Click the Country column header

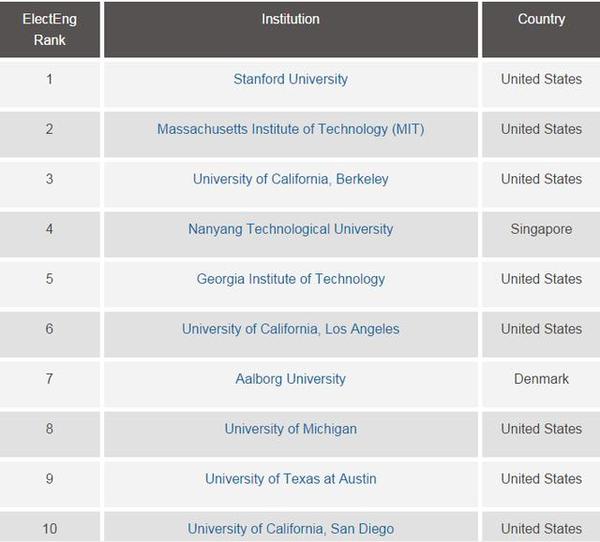(541, 29)
